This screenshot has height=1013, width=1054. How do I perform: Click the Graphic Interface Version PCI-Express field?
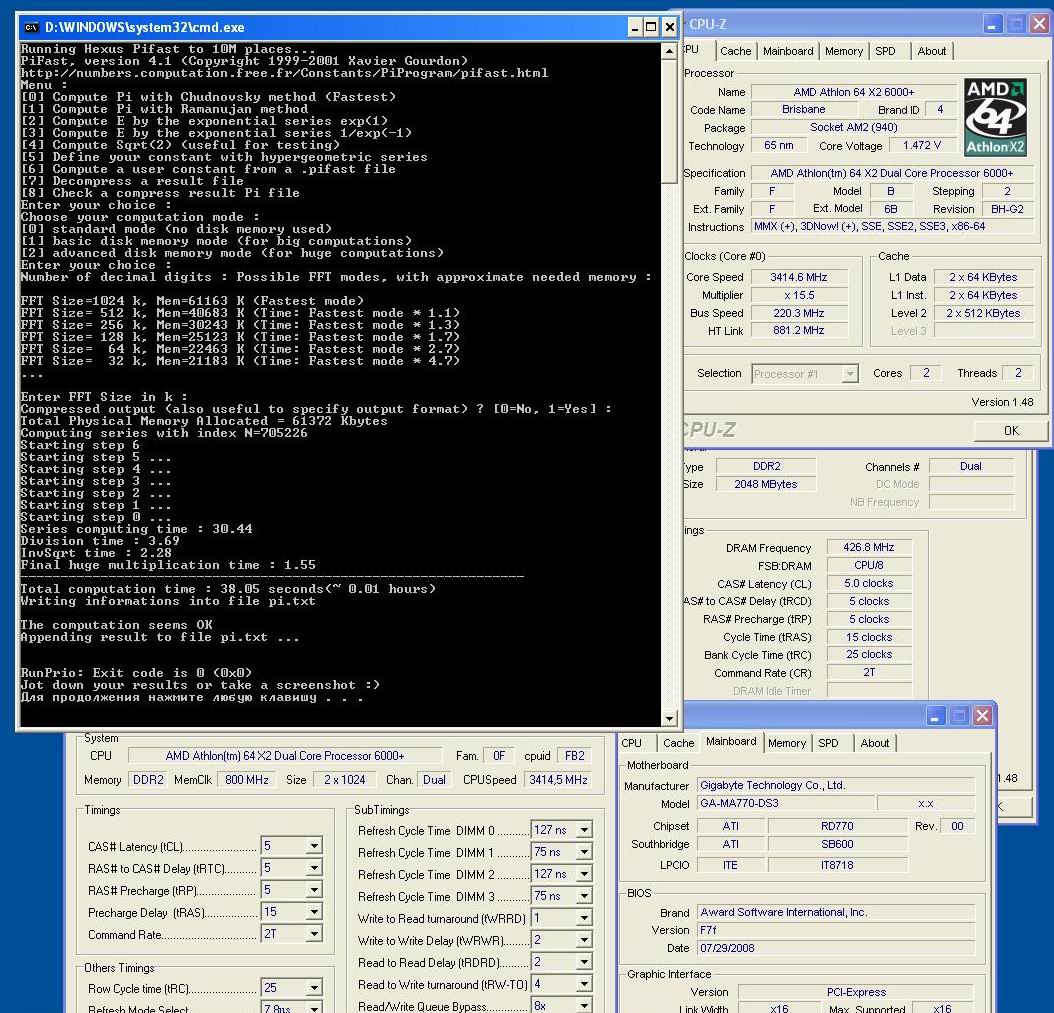(x=856, y=992)
